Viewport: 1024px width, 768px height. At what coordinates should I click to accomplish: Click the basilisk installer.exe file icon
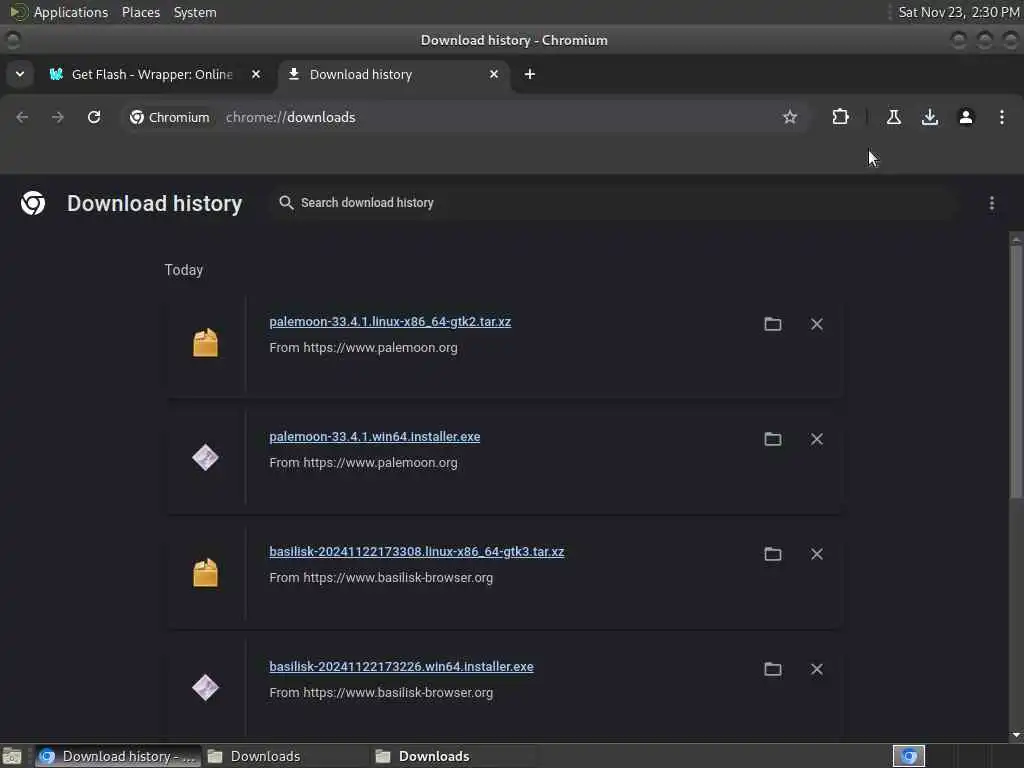[205, 687]
